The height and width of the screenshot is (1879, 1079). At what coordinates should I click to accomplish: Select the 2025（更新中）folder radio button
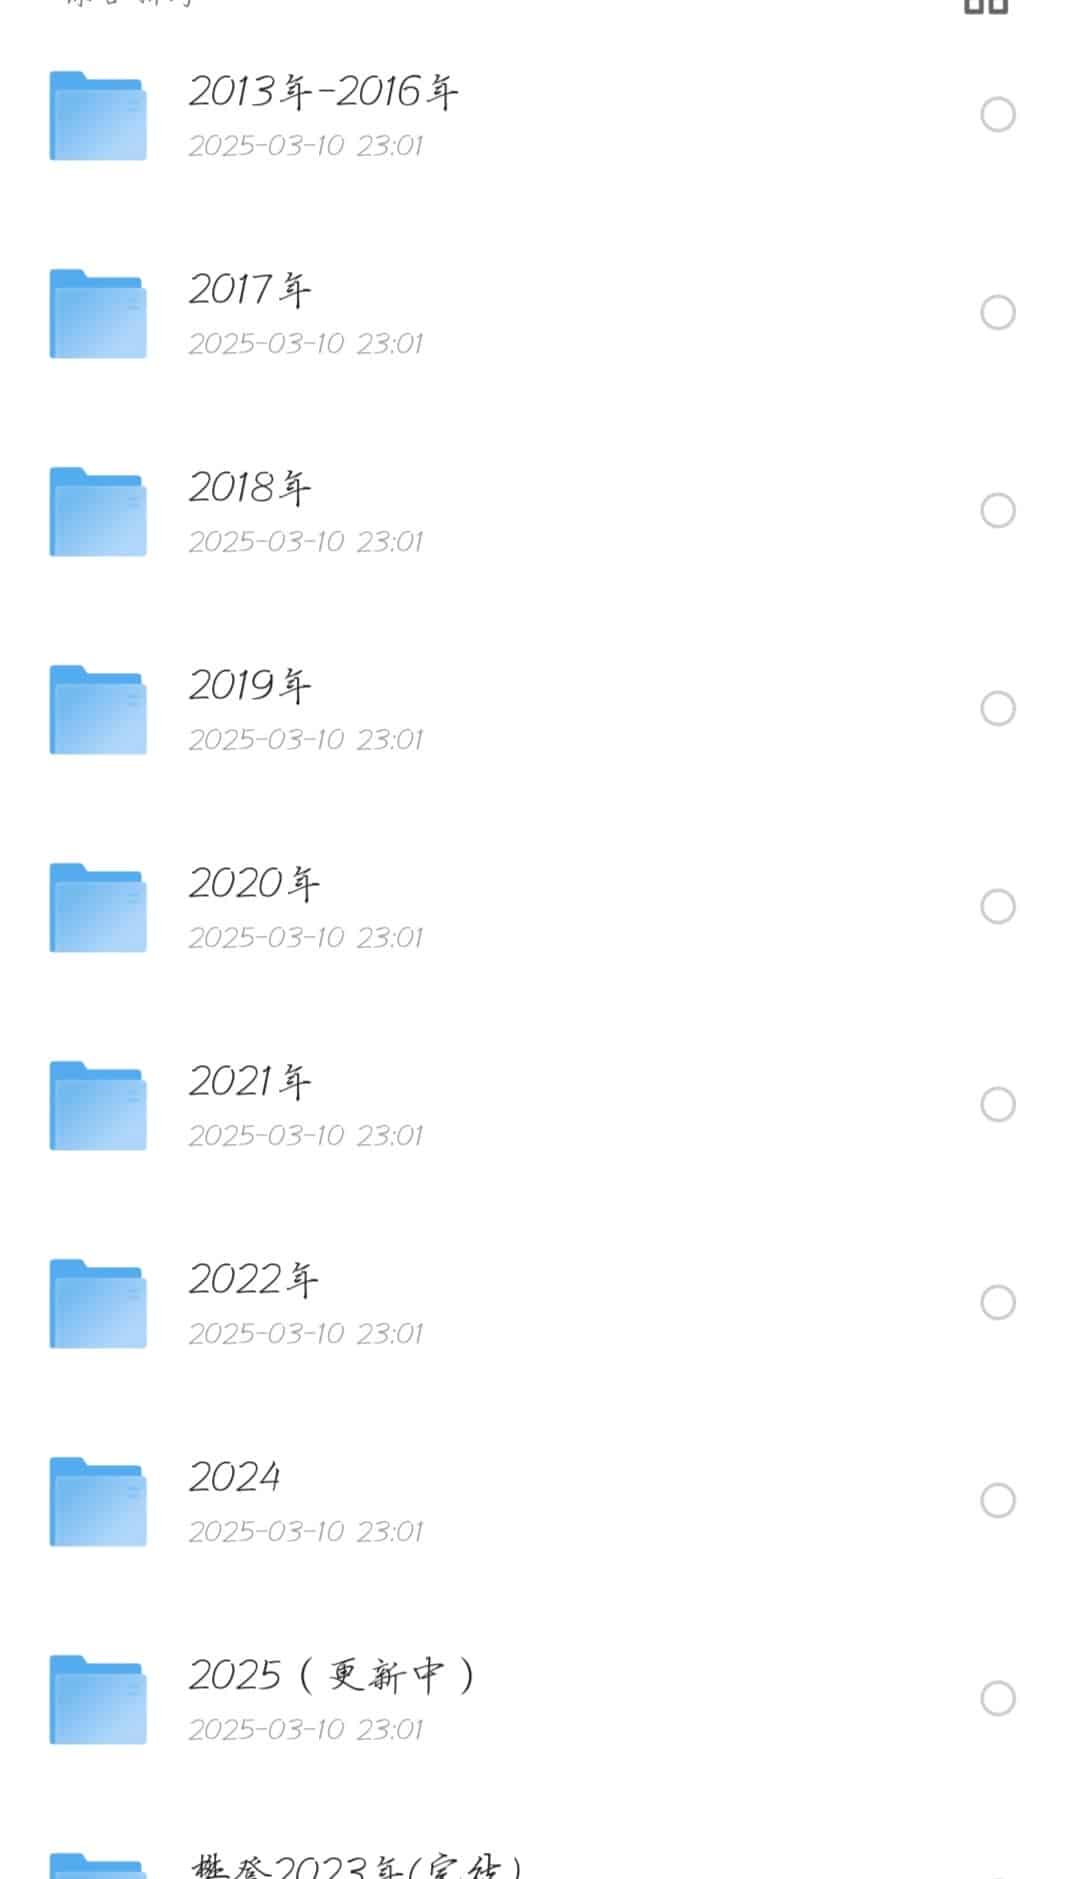pos(998,1699)
